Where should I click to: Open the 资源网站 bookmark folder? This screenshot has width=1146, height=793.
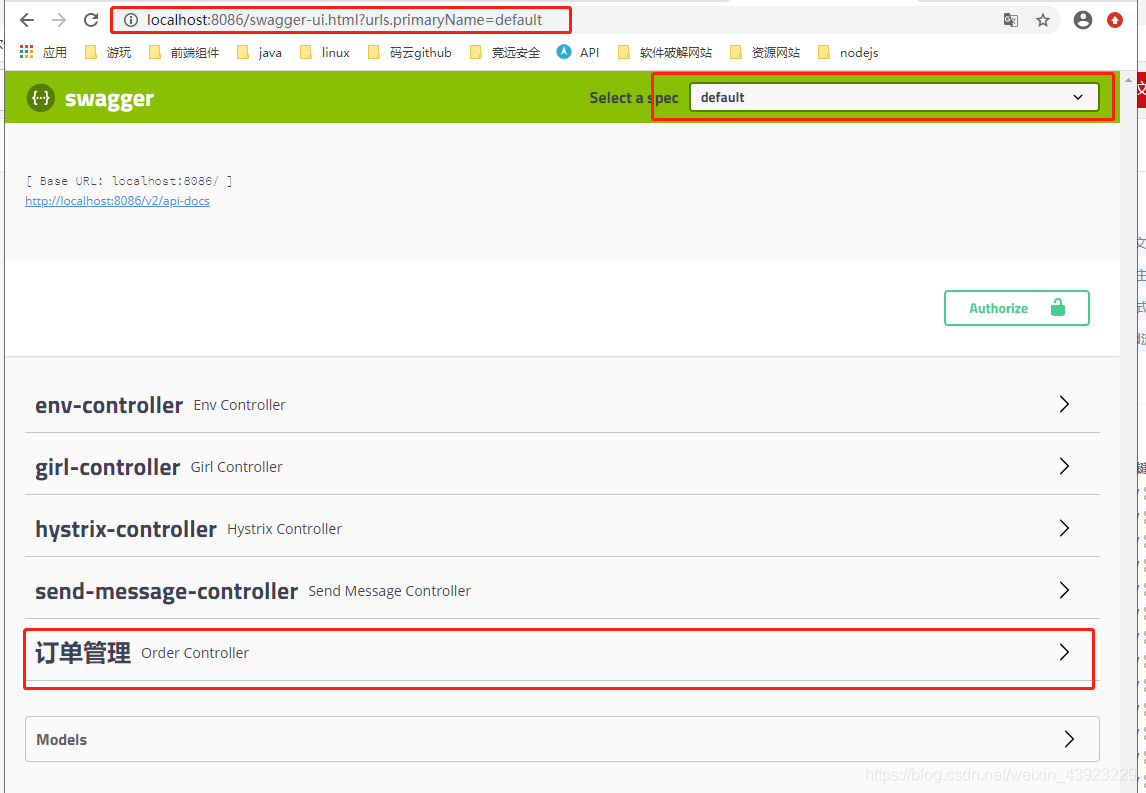tap(765, 52)
